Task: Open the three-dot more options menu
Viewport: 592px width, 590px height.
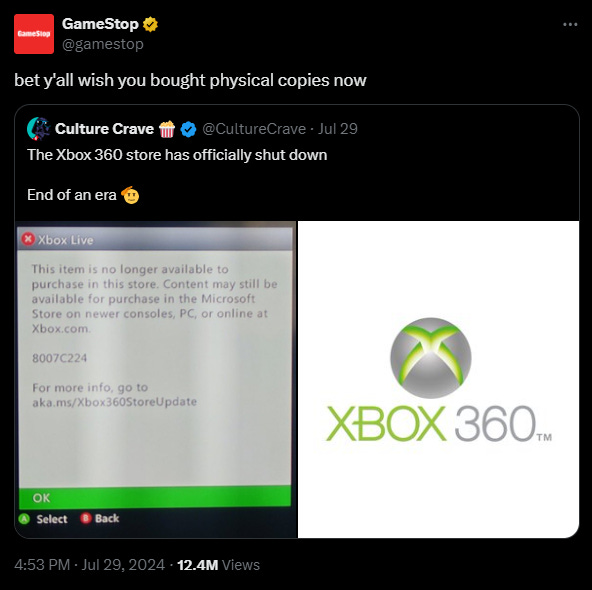Action: (570, 25)
